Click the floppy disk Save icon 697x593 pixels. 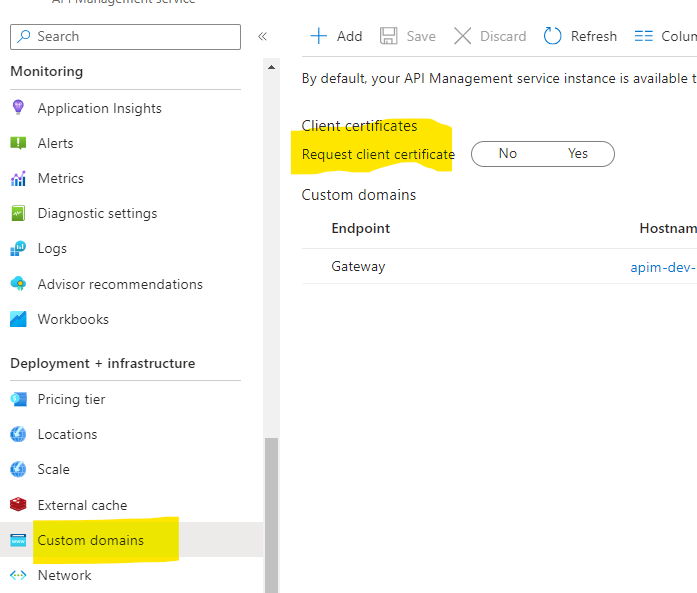[389, 36]
